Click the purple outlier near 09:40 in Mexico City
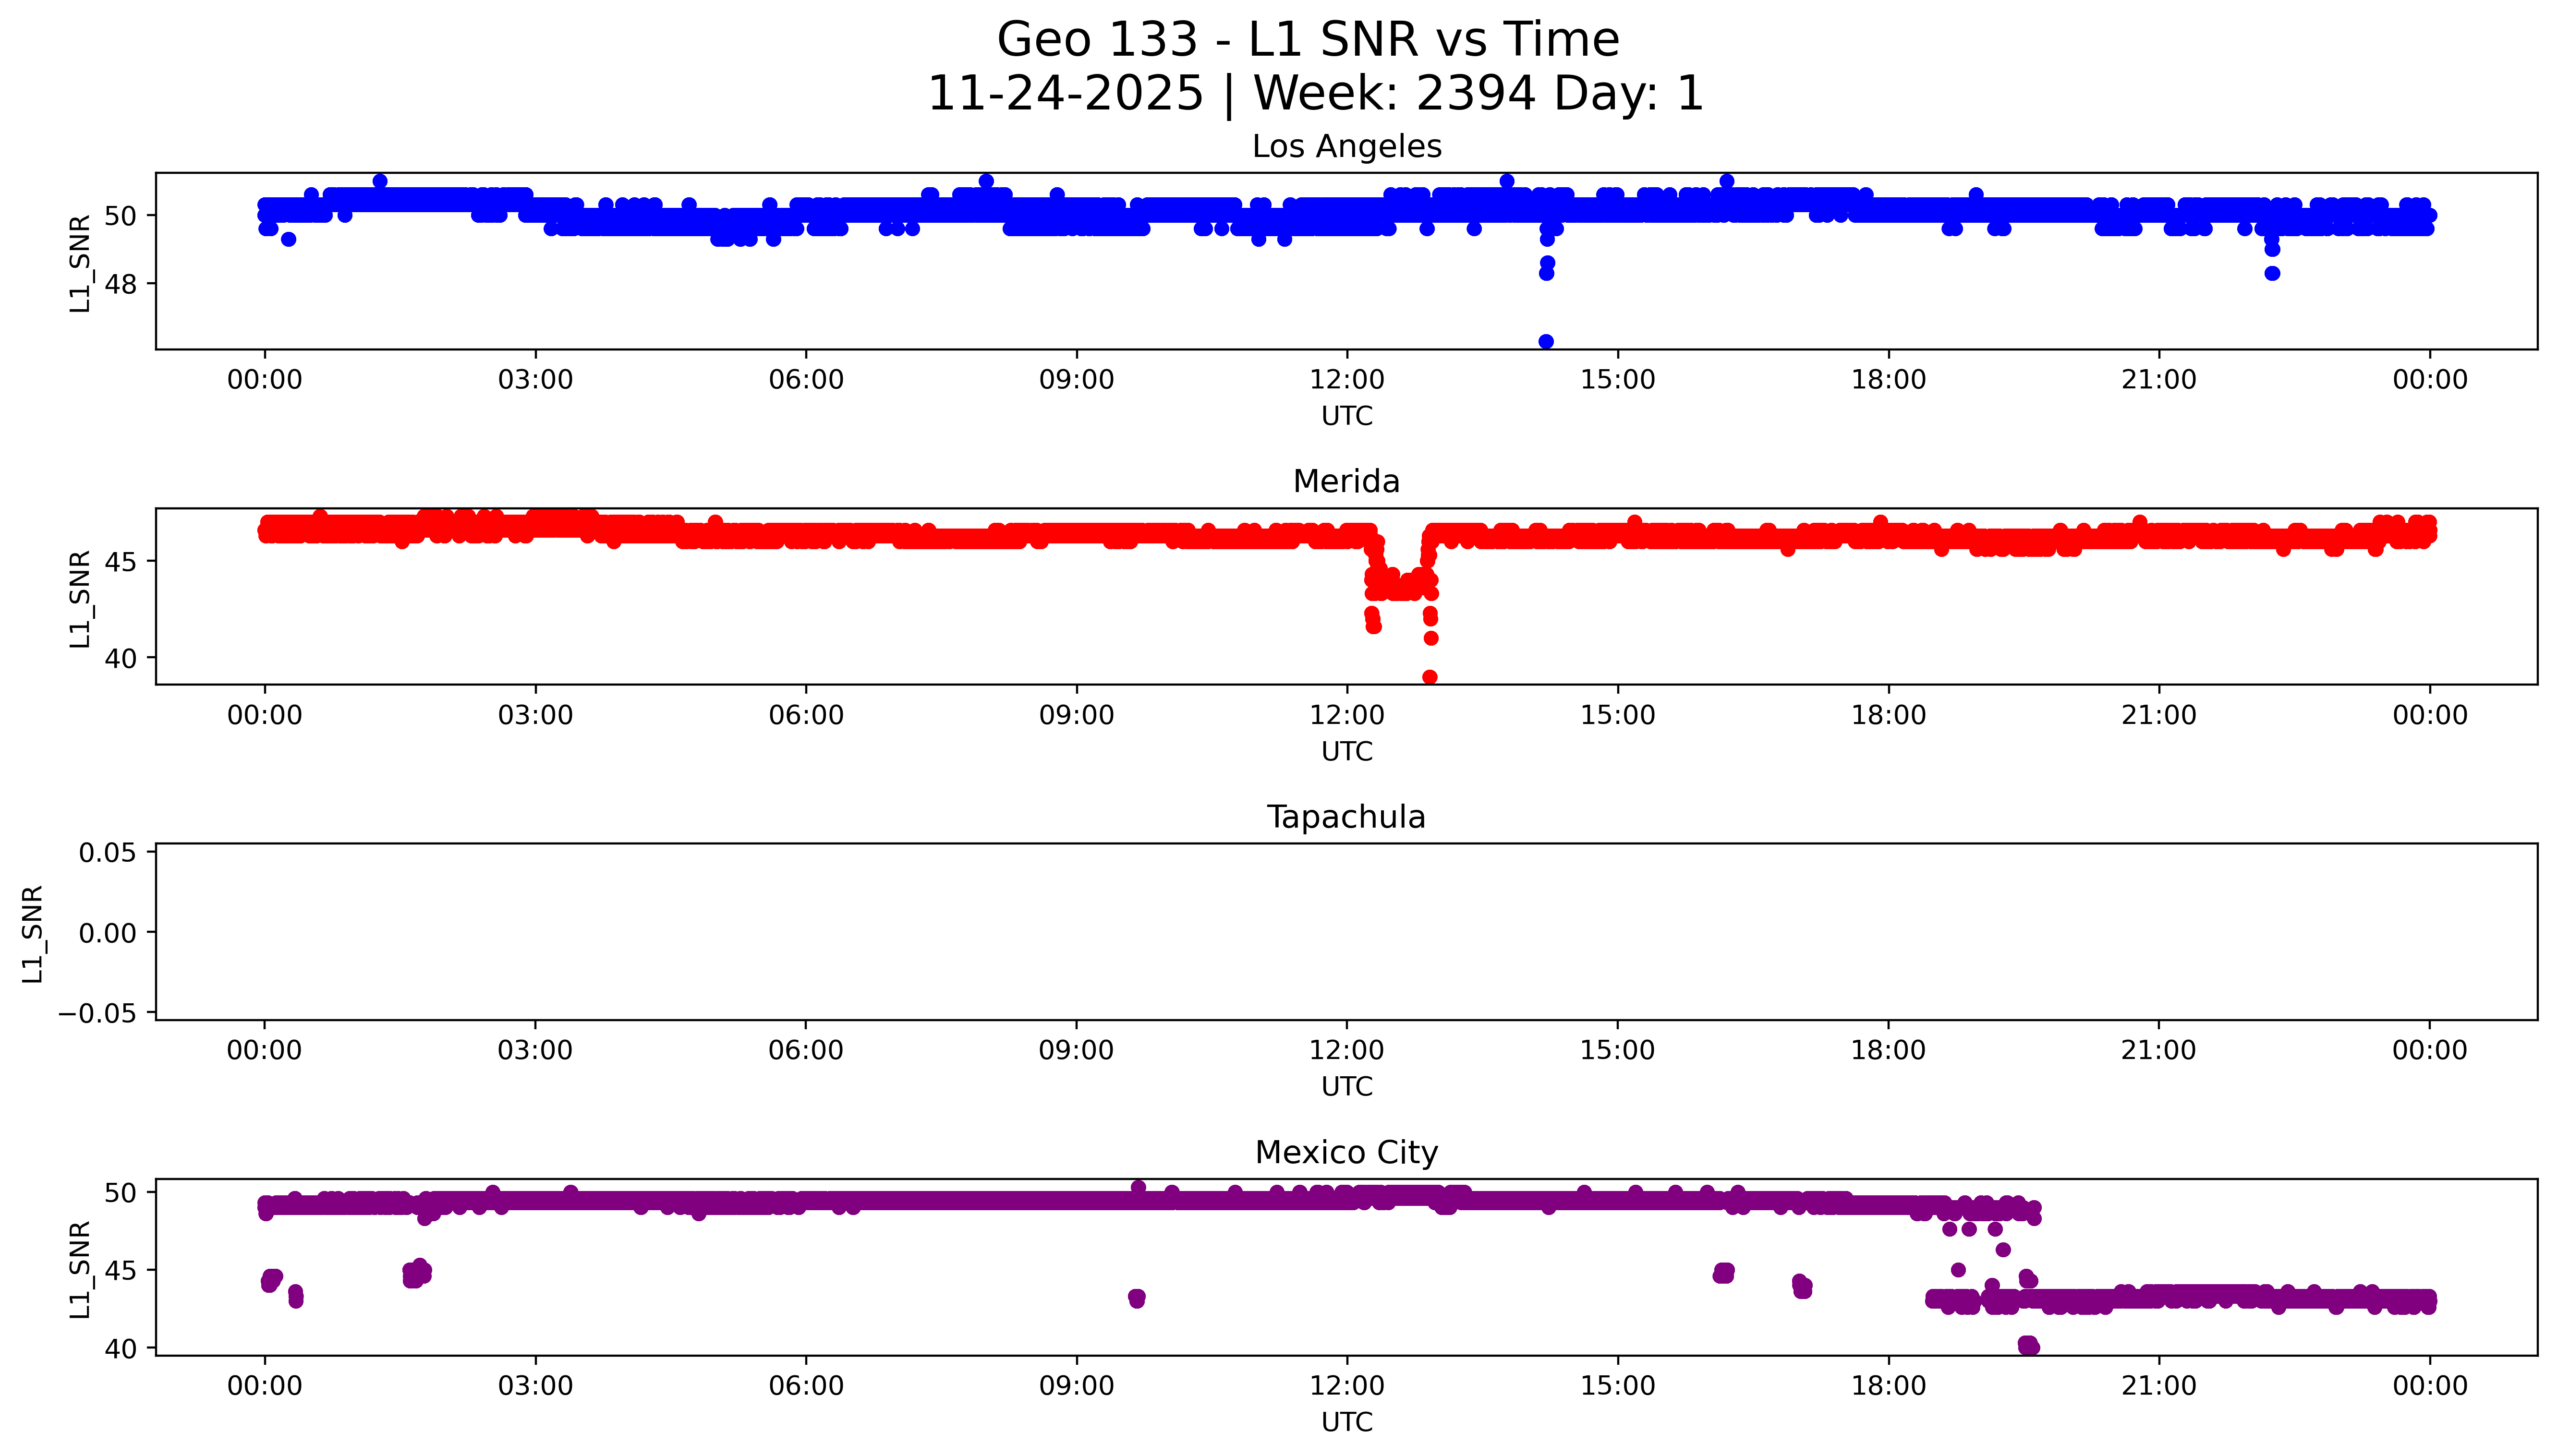Viewport: 2557px width, 1456px height. pos(1136,1298)
